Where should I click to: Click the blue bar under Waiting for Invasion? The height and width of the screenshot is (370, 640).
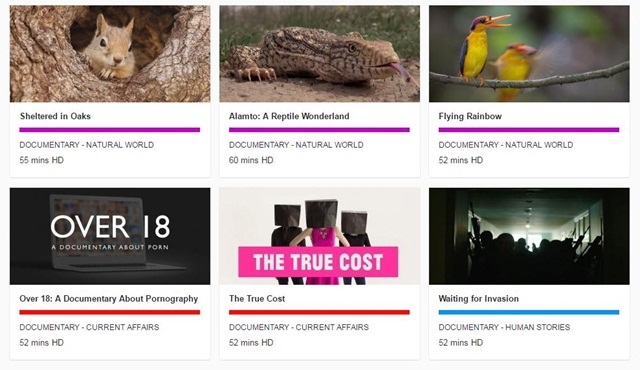click(529, 312)
